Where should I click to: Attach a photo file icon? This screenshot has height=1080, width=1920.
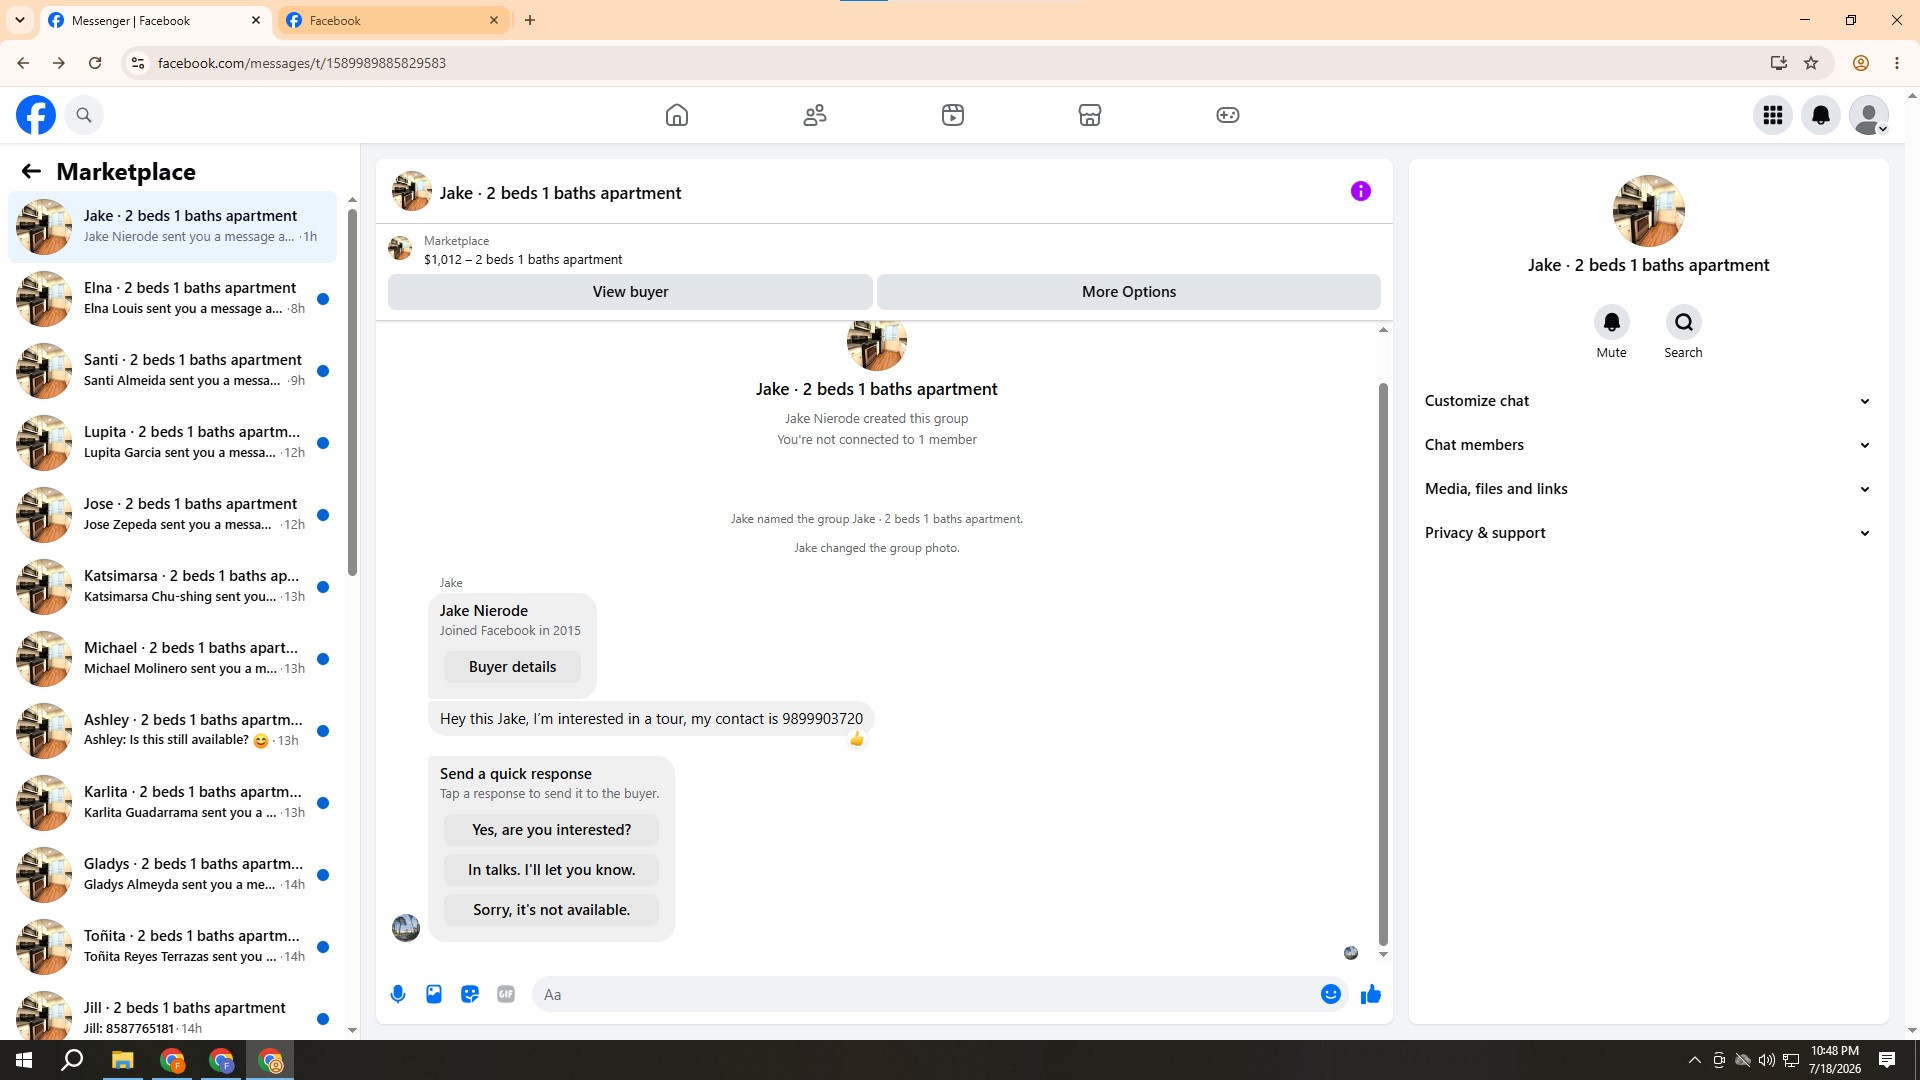click(434, 994)
